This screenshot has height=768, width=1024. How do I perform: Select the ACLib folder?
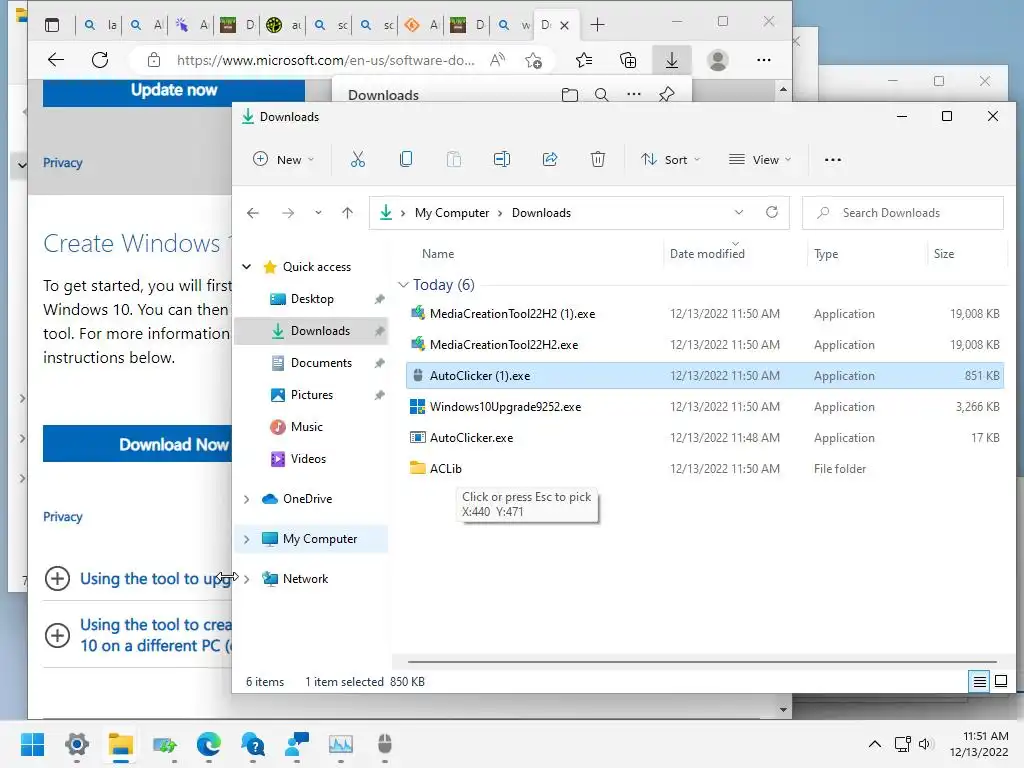click(x=704, y=468)
